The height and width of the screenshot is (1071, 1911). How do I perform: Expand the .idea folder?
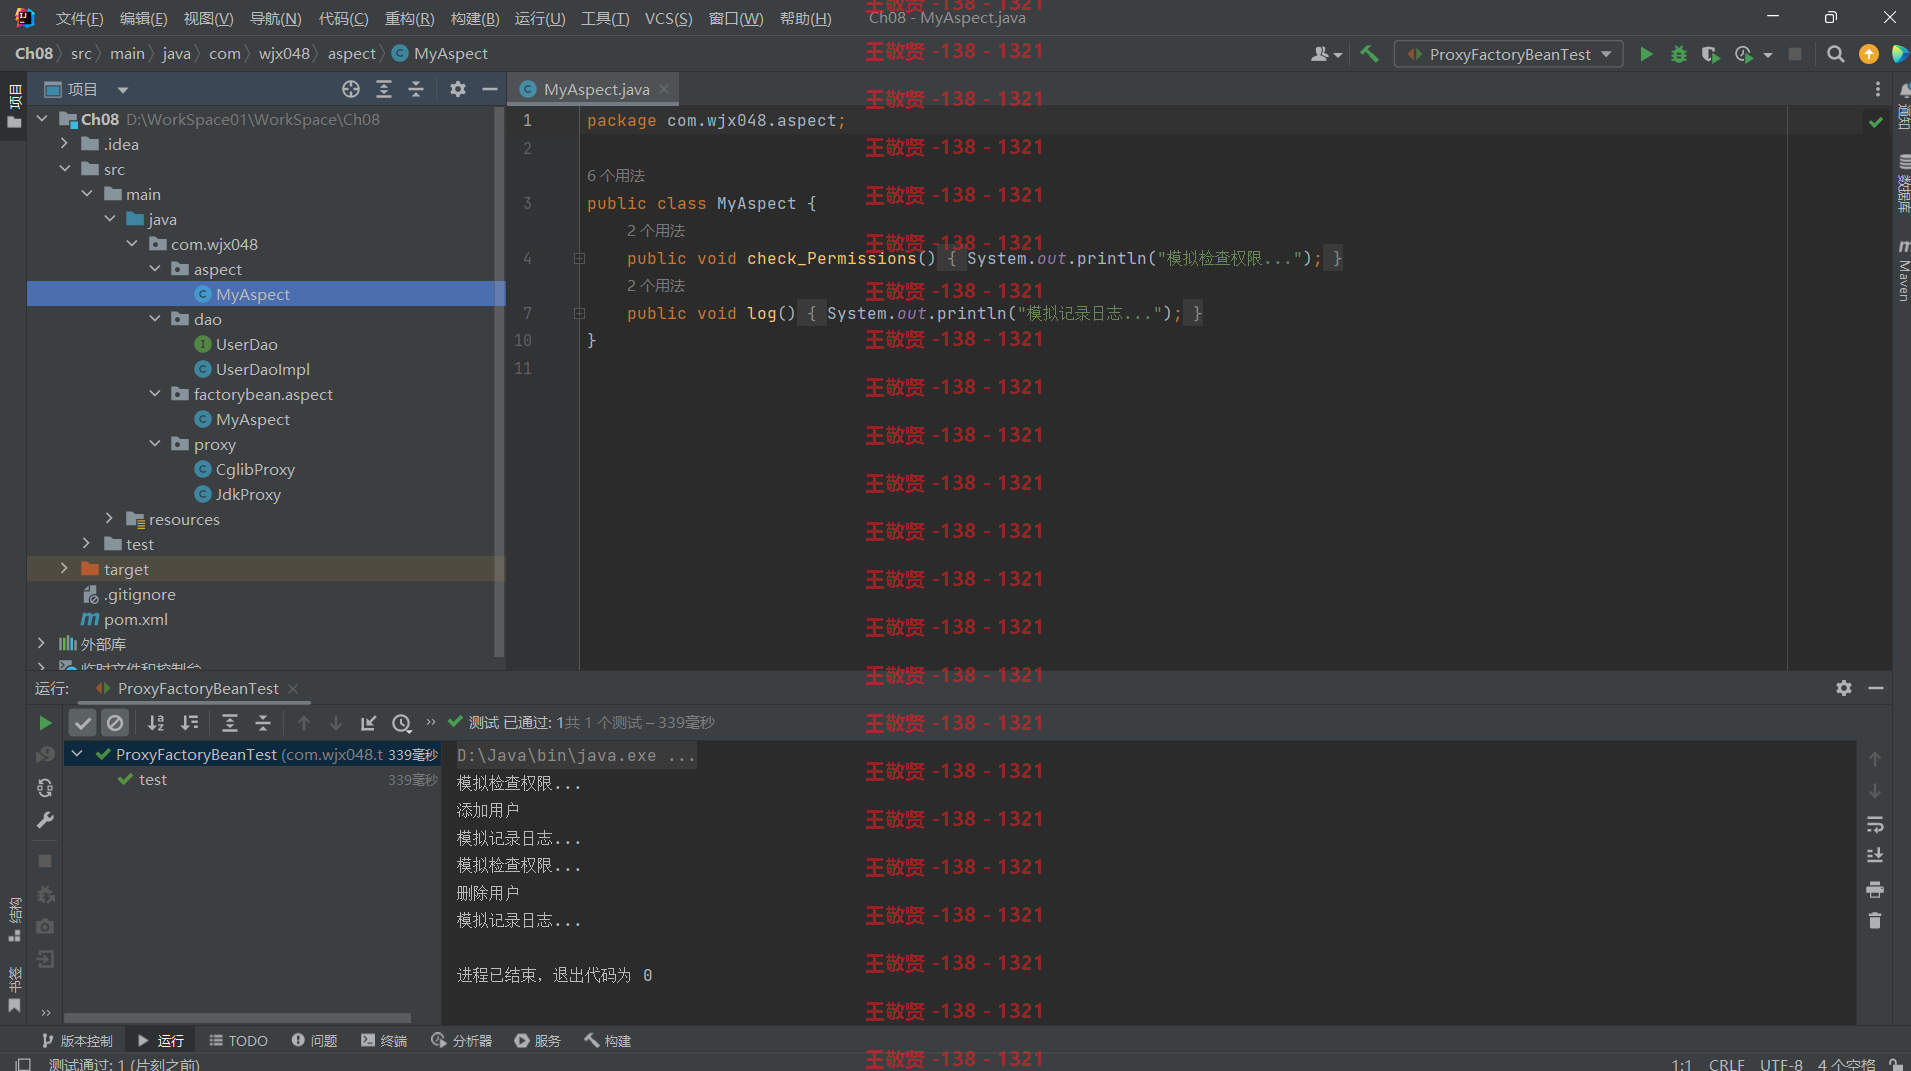tap(64, 144)
